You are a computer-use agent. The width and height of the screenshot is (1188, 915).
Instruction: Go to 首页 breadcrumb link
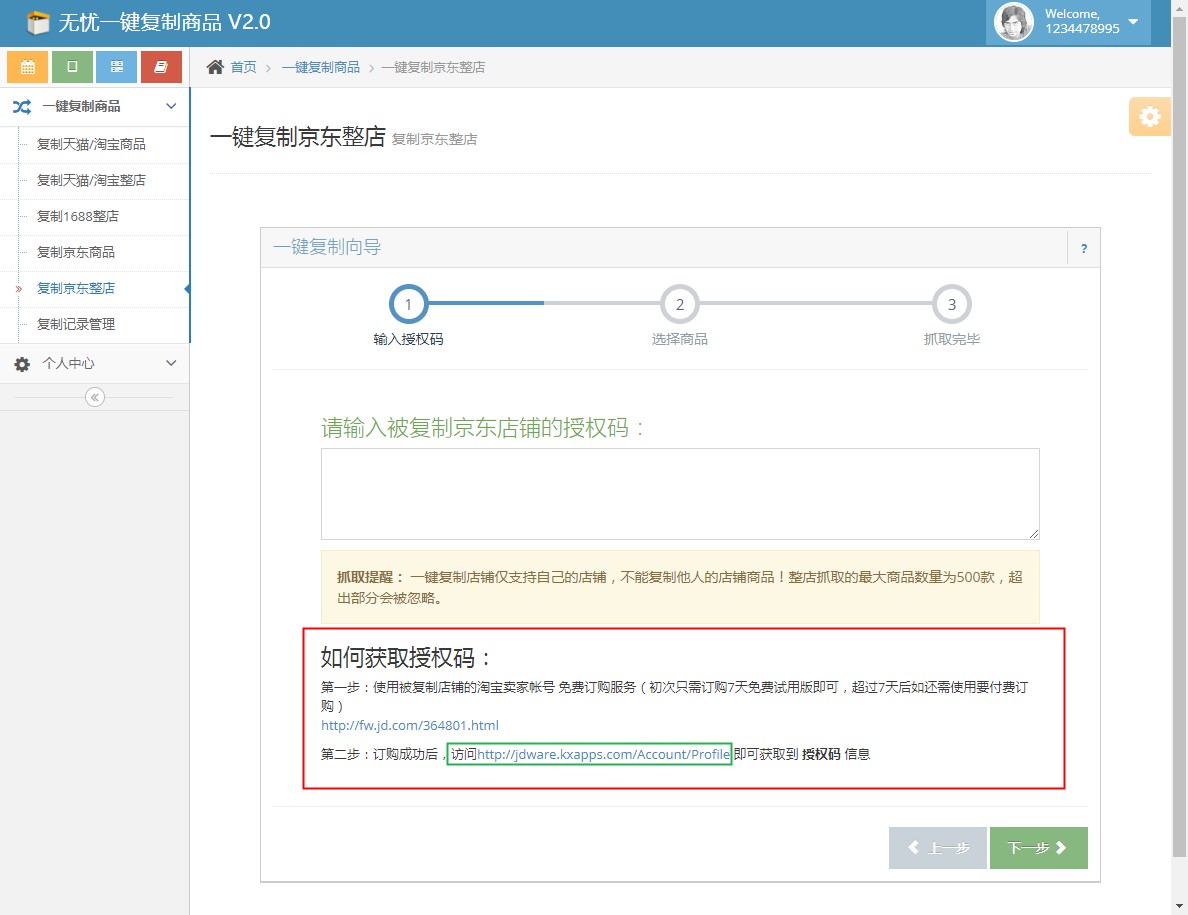[x=243, y=67]
